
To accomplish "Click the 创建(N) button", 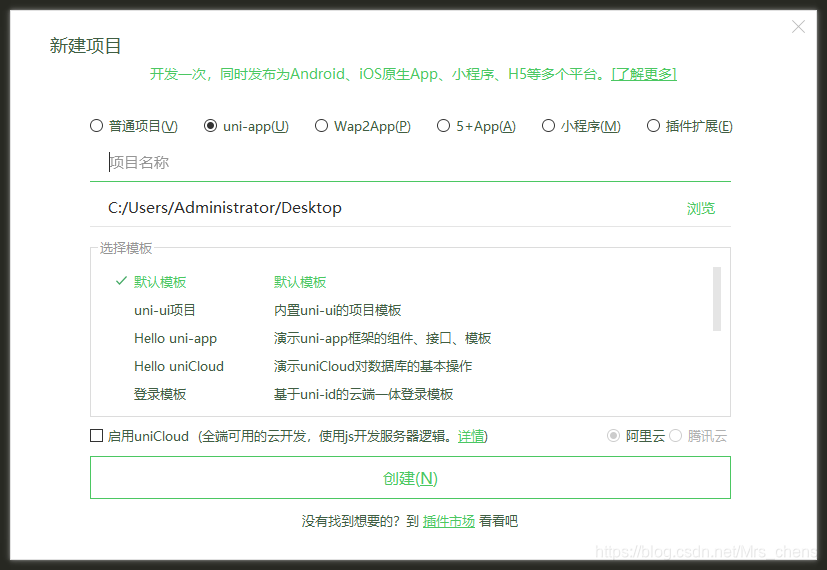I will point(410,478).
